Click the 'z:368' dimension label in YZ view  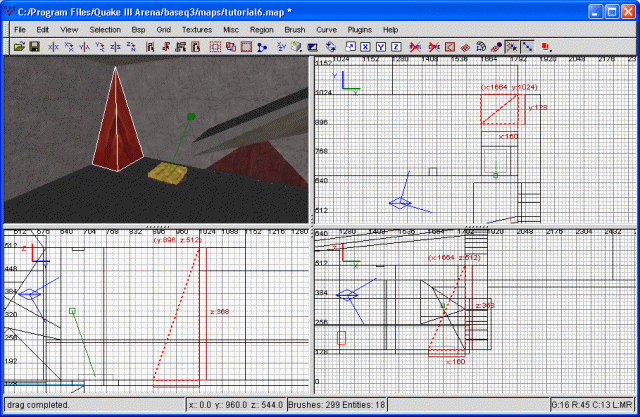220,312
